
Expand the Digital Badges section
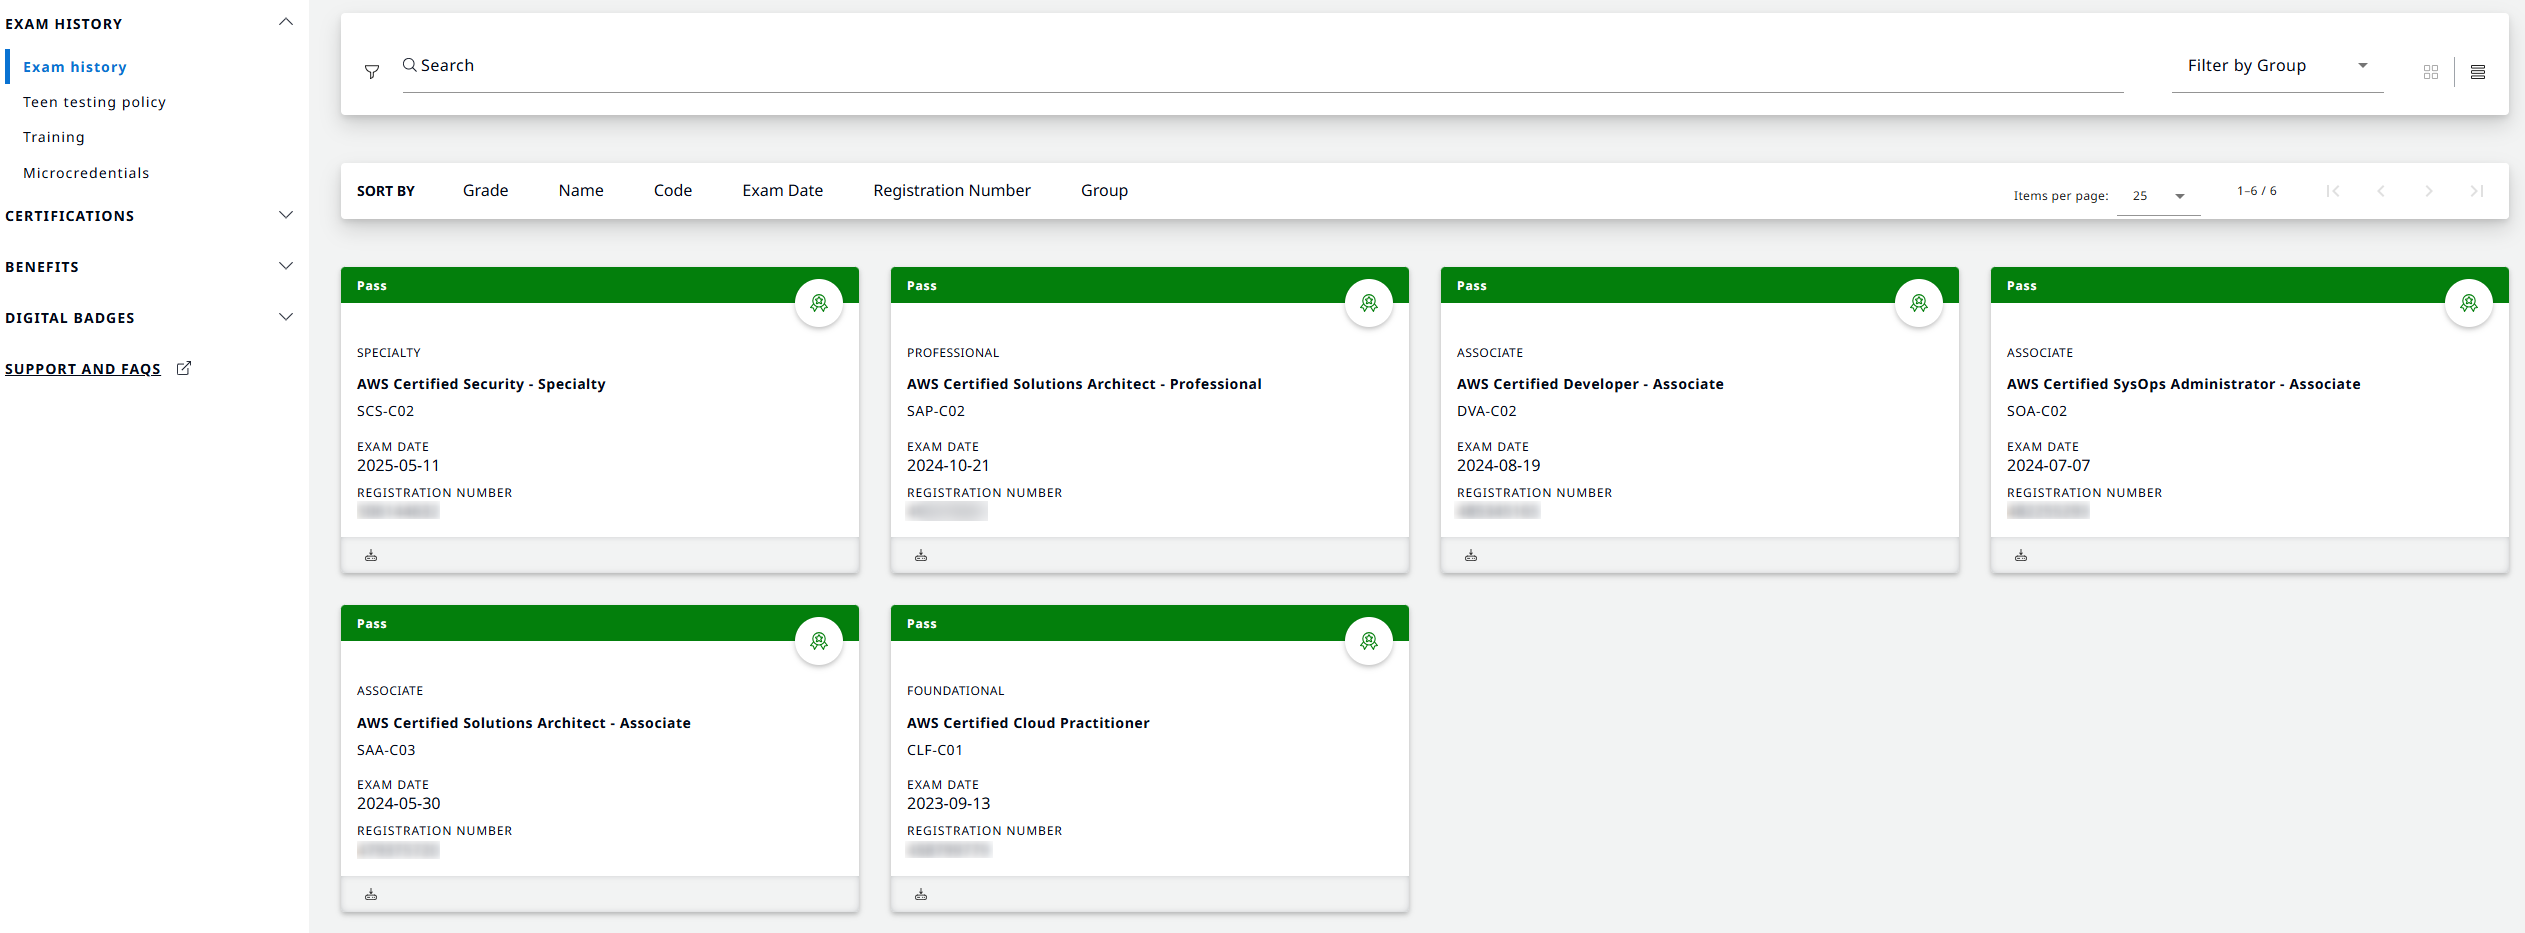tap(286, 317)
